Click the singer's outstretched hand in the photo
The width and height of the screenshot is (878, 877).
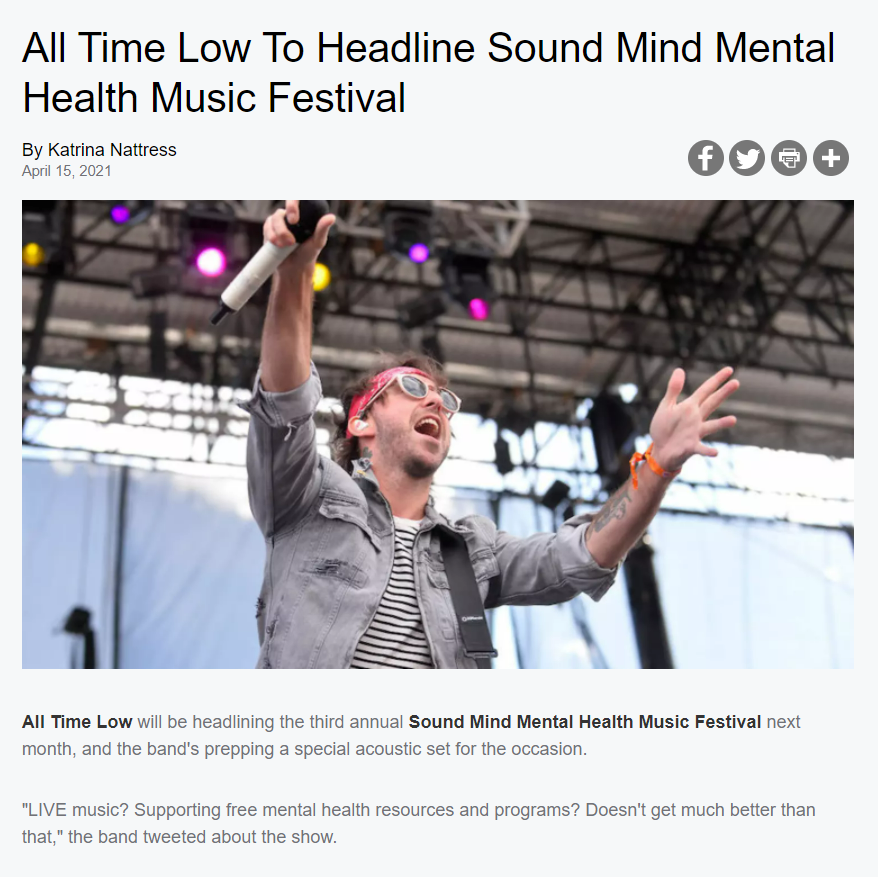click(692, 412)
